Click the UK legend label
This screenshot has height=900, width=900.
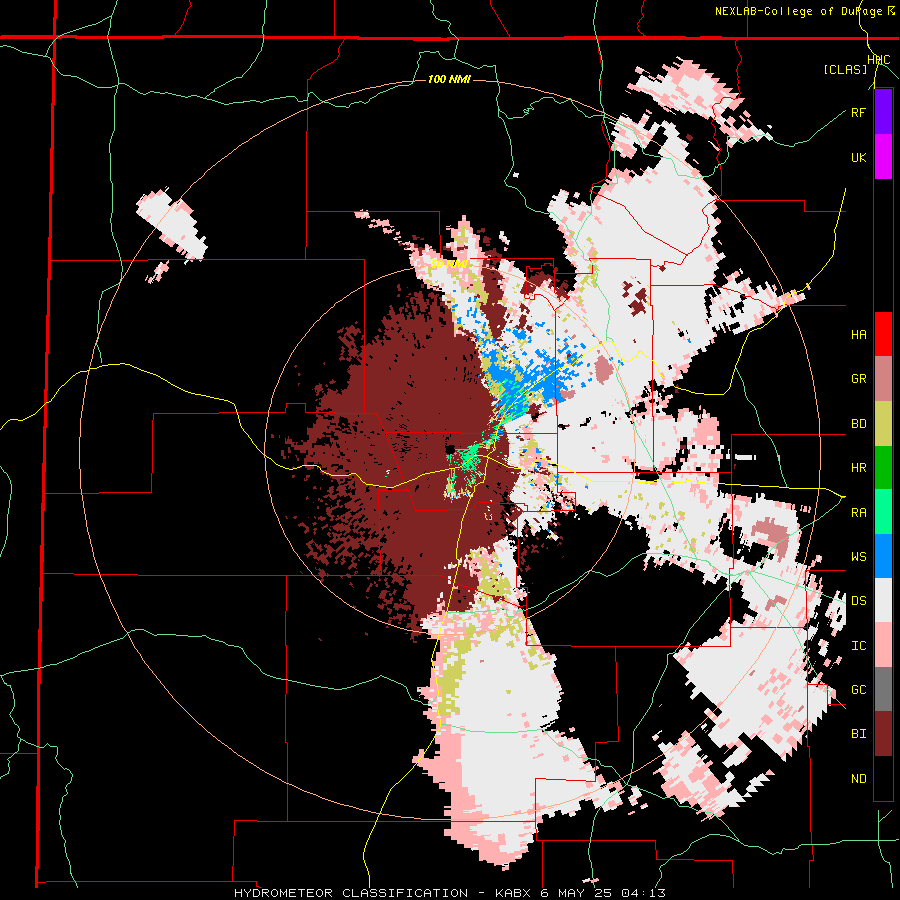(859, 157)
